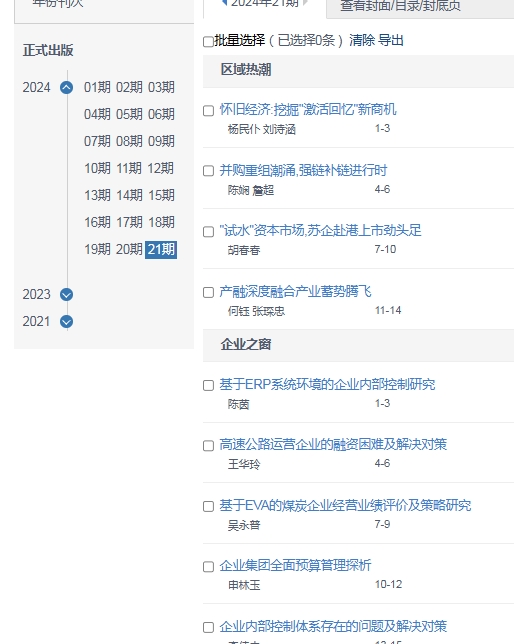
Task: Open article 企业集团全面预算管理探析
Action: 295,565
